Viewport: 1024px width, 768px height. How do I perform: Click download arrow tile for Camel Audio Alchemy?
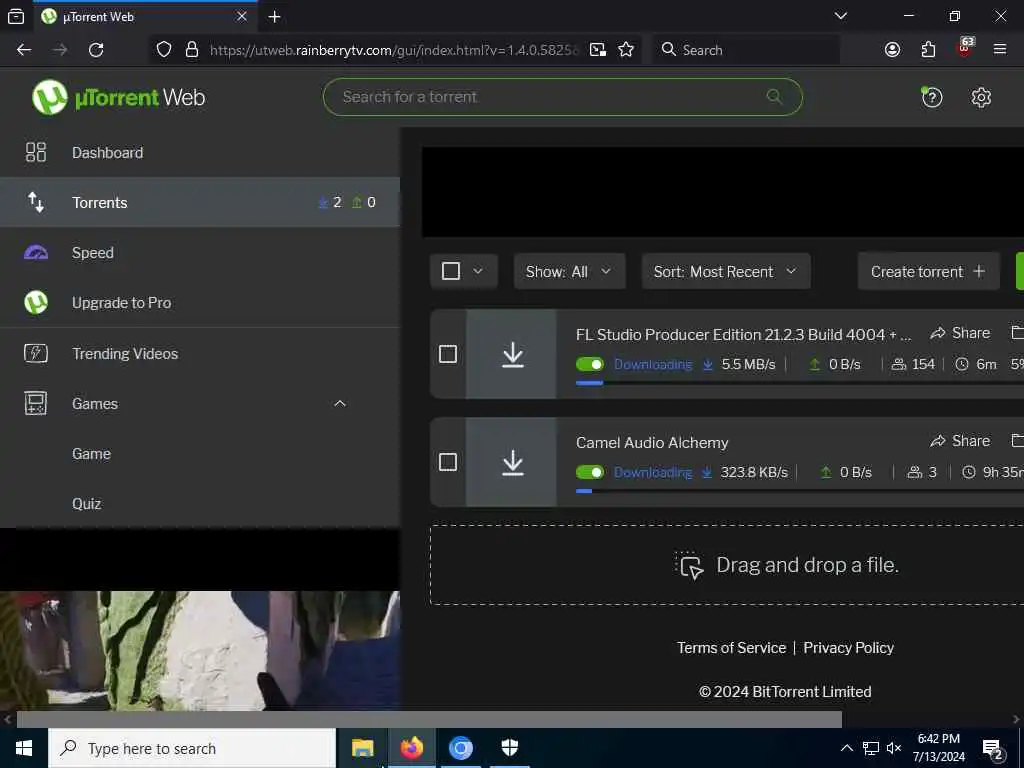[x=512, y=462]
